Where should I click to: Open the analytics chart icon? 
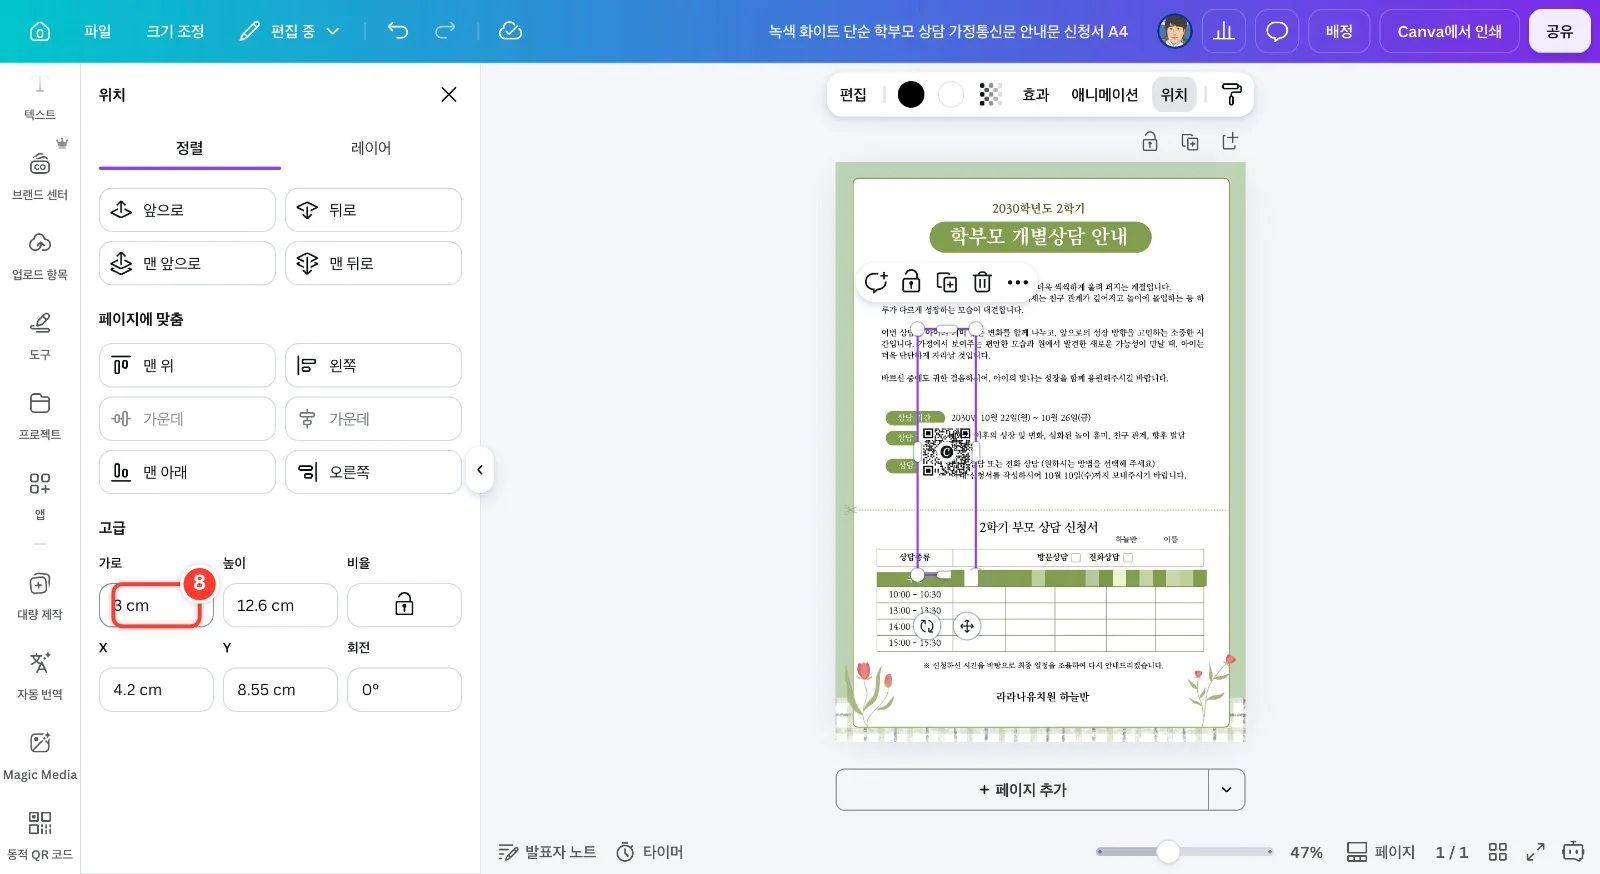point(1224,31)
